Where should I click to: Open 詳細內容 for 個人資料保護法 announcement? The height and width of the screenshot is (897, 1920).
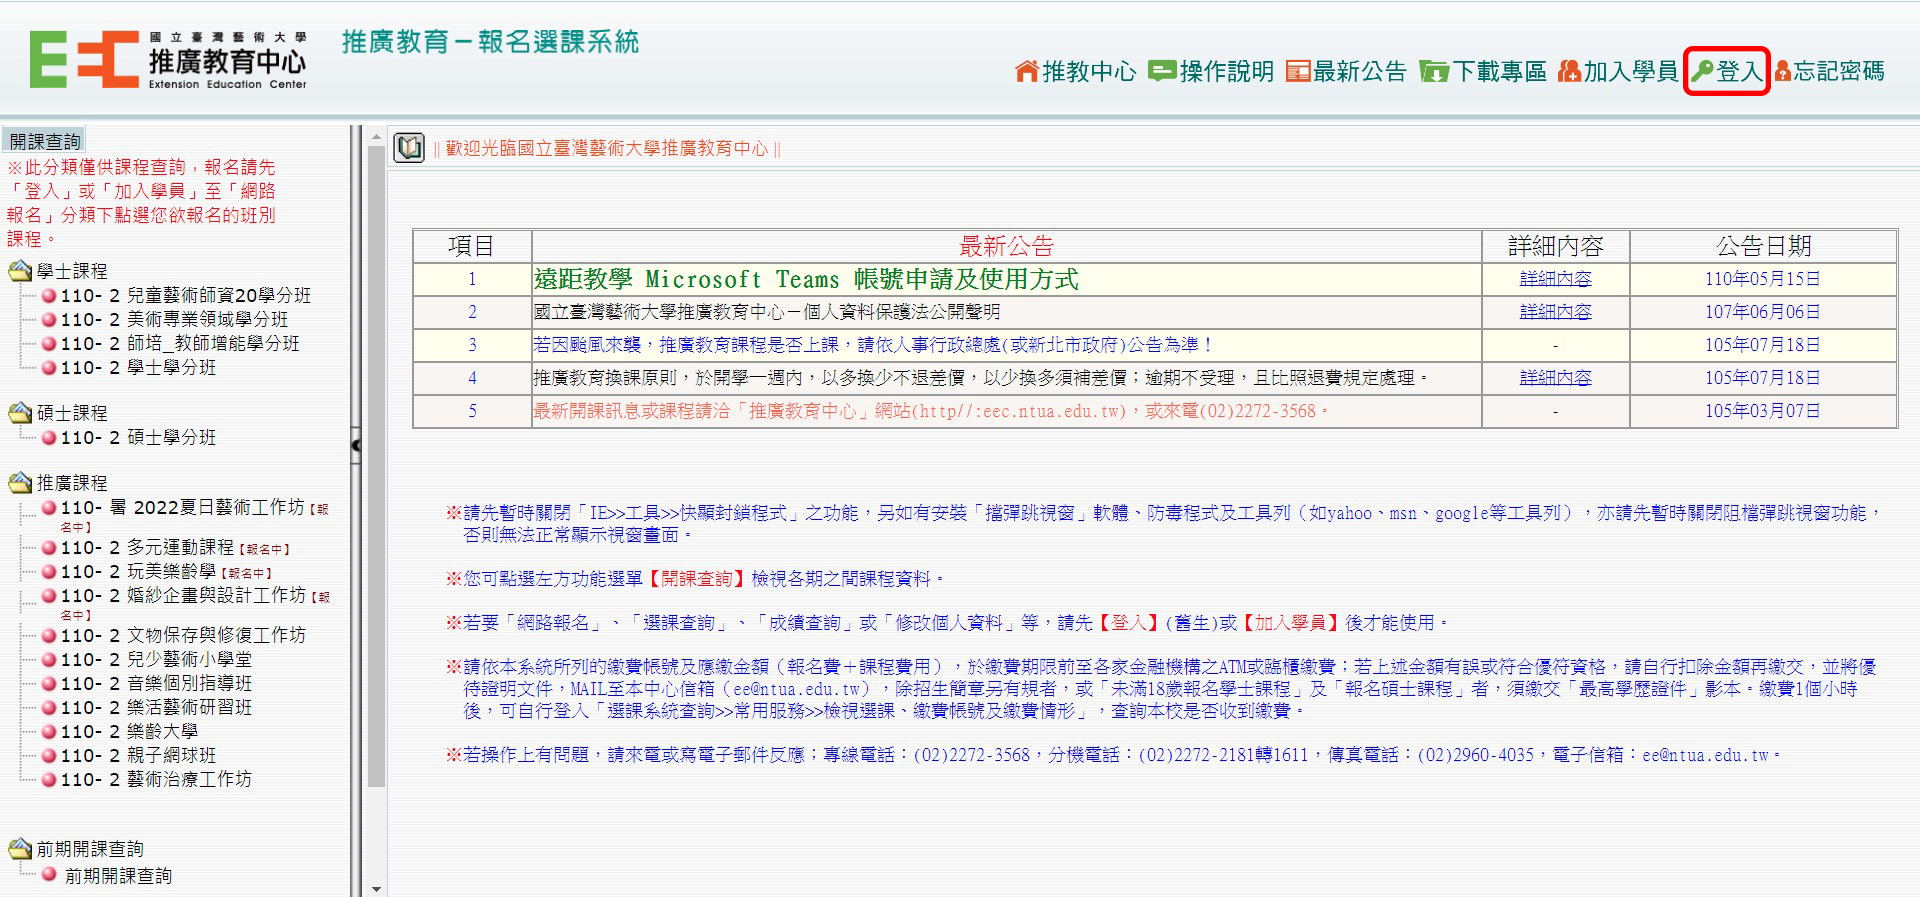[1555, 312]
